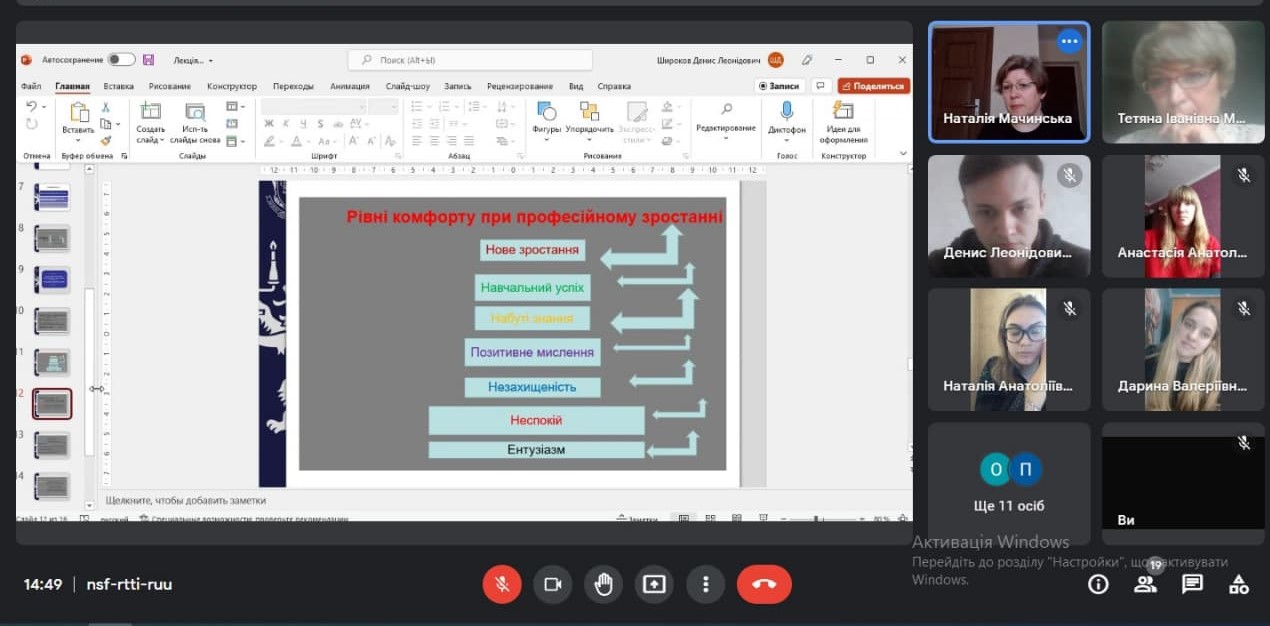
Task: Open the meeting details info icon
Action: click(1098, 584)
